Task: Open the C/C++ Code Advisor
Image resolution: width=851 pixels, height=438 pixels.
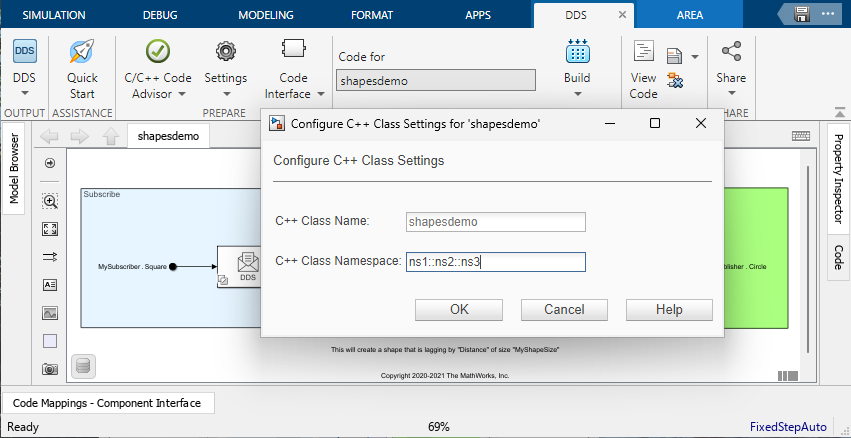Action: click(158, 52)
